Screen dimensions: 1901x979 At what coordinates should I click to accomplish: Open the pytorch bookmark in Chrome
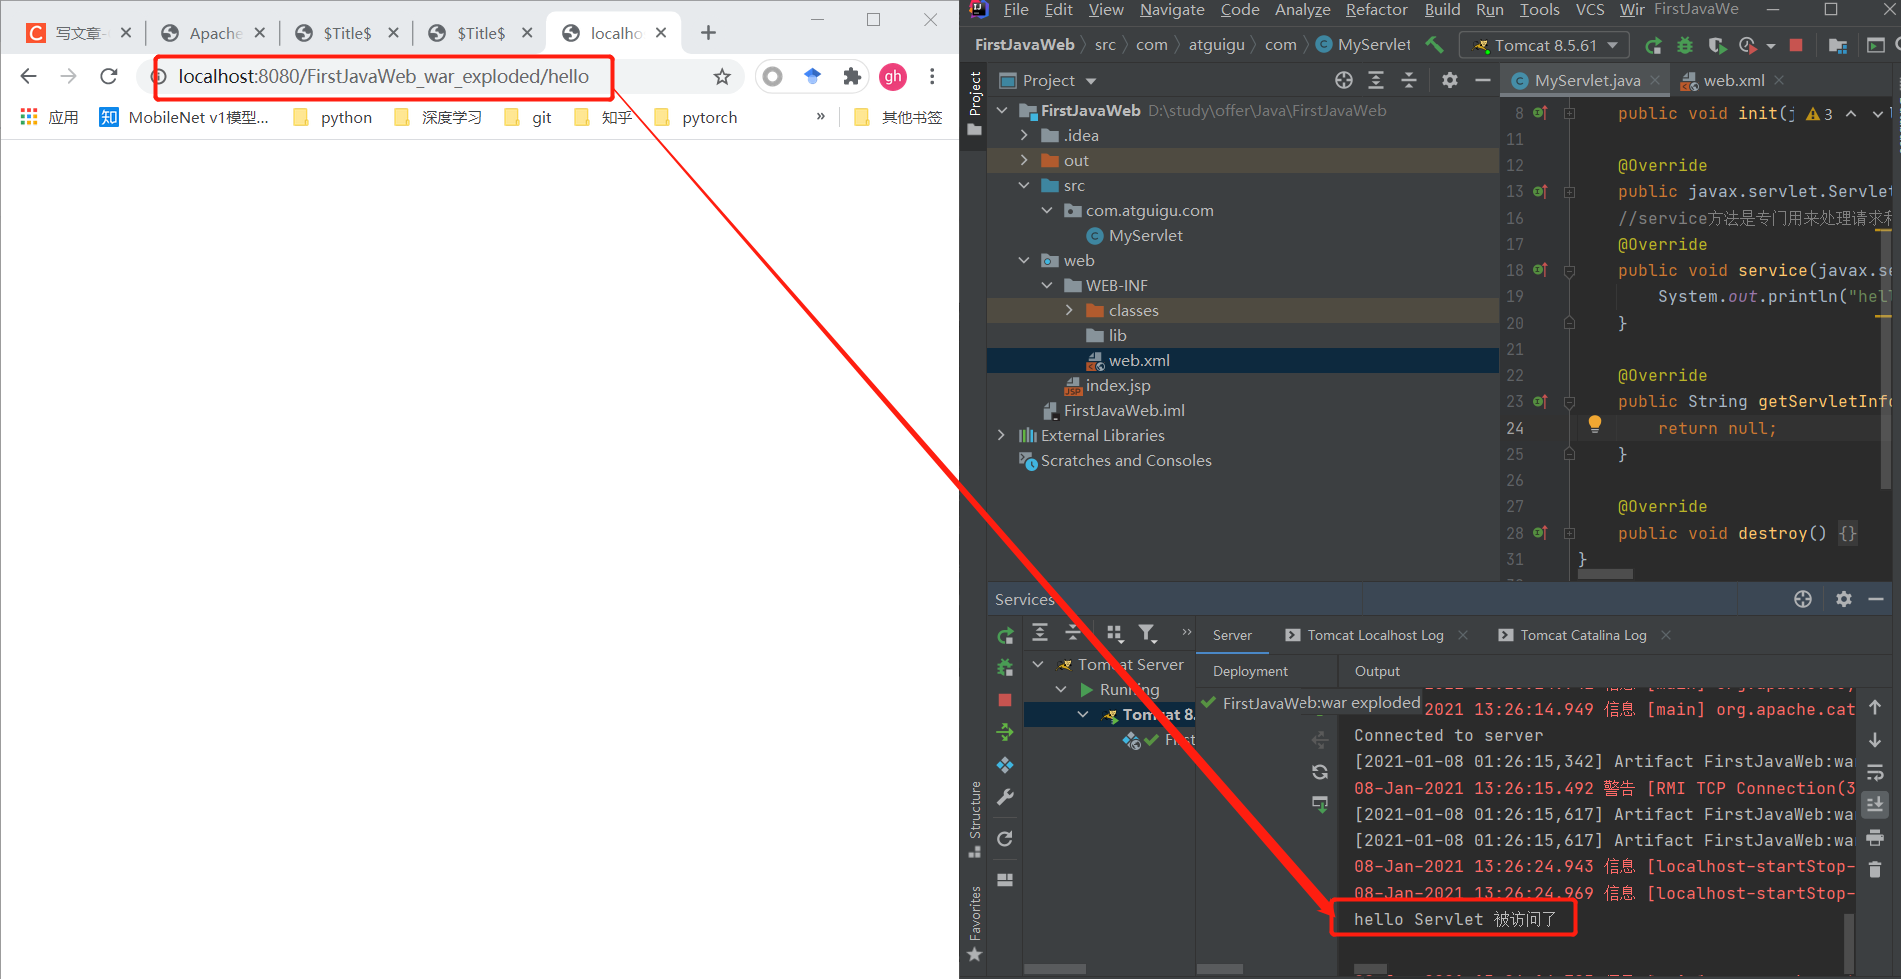click(709, 117)
